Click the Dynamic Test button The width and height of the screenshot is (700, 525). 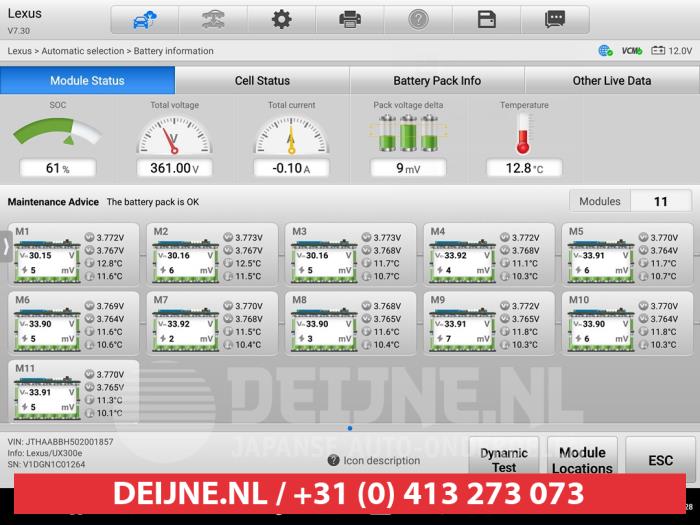(504, 458)
